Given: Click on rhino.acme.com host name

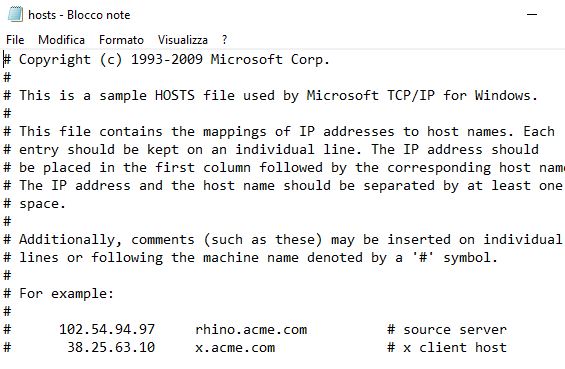Looking at the screenshot, I should 251,329.
